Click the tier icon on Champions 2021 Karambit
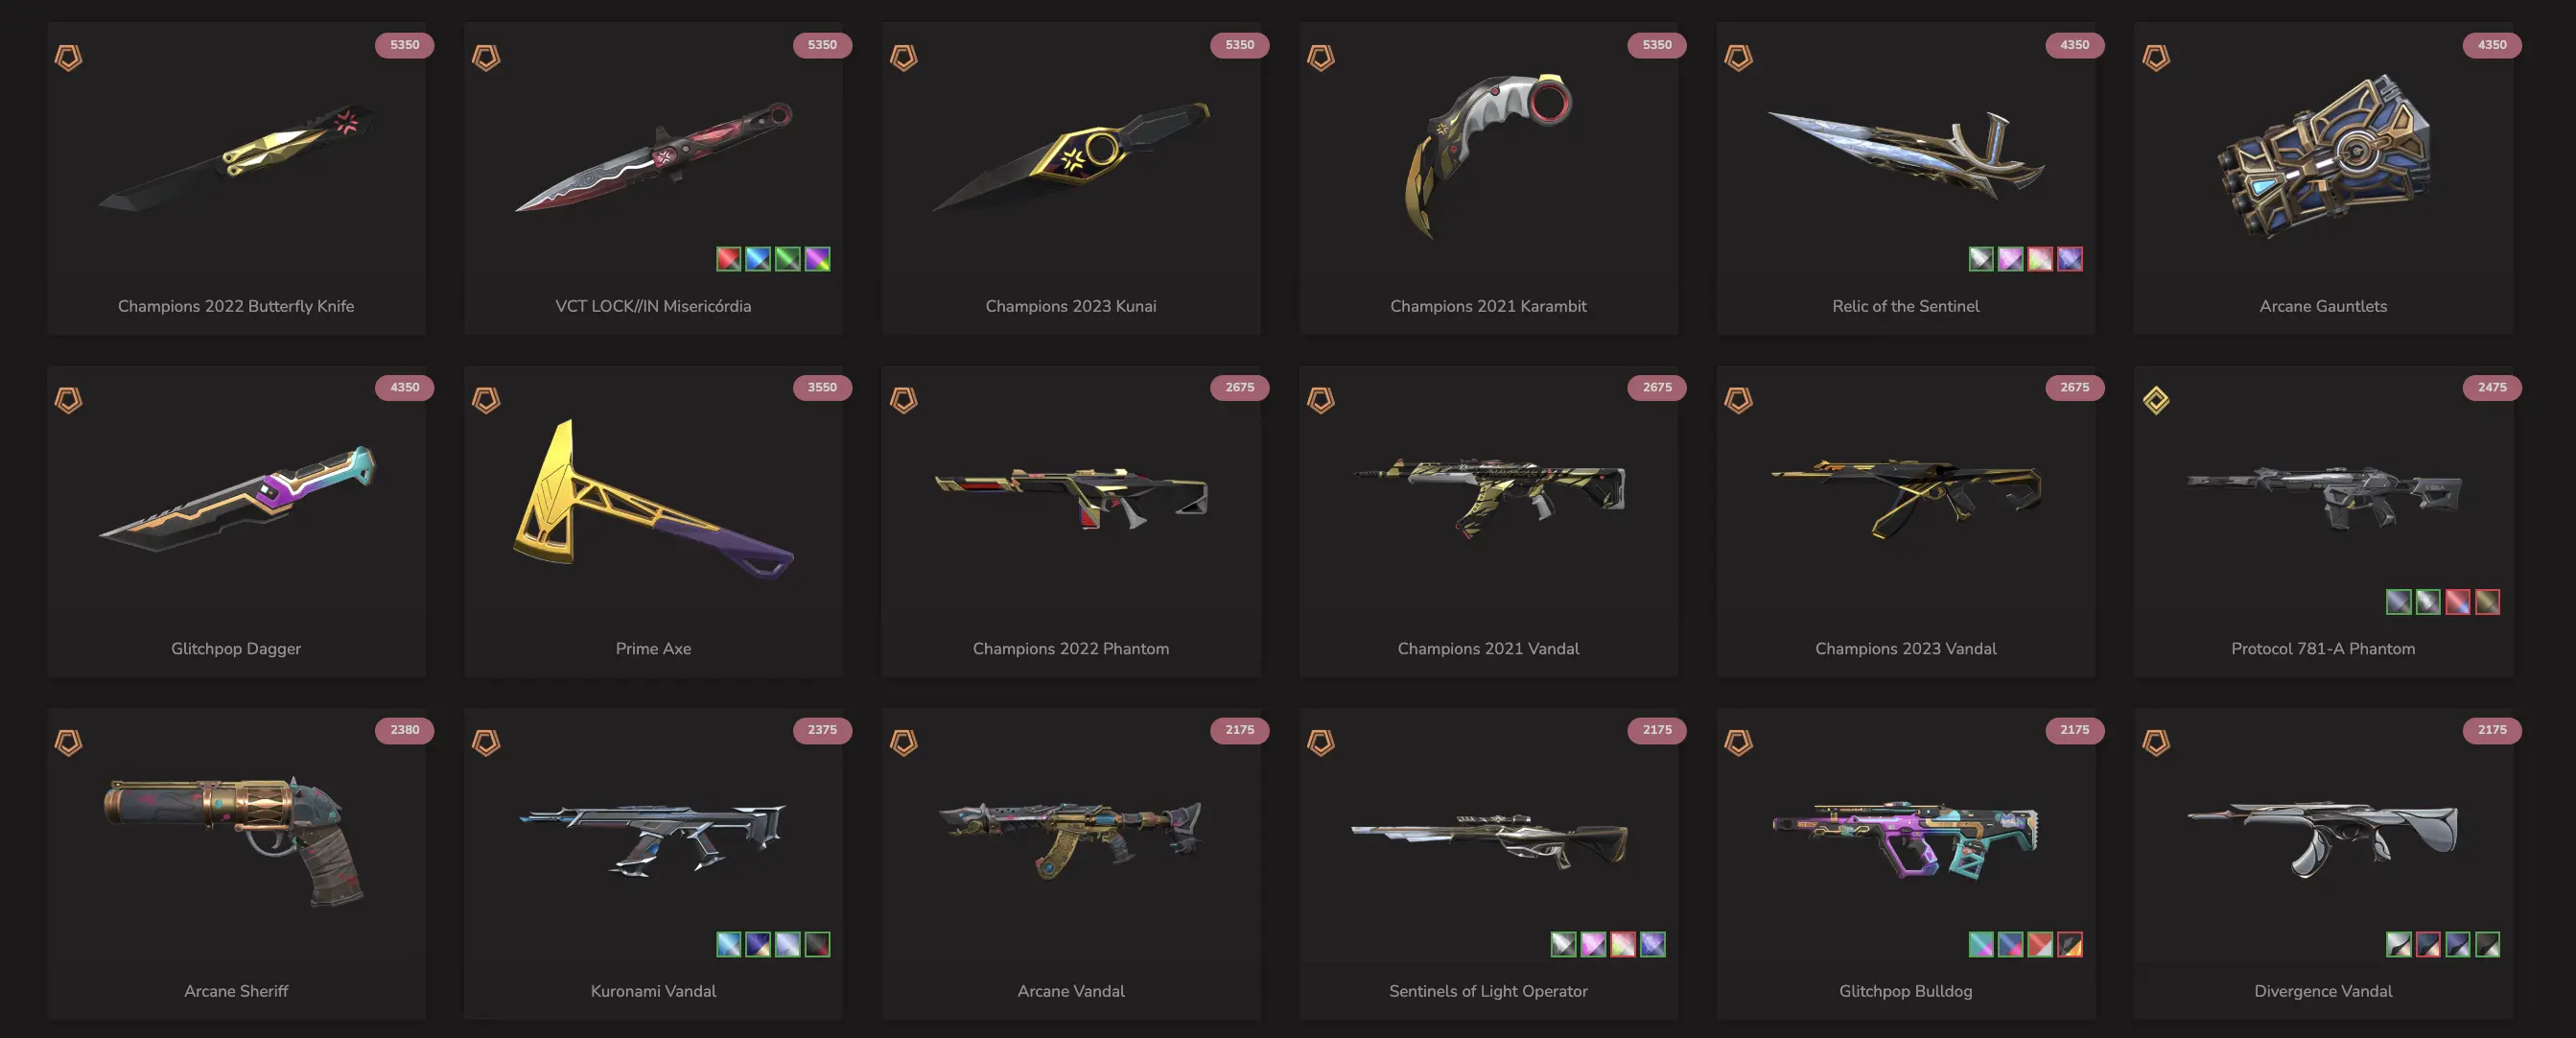Screen dimensions: 2576x1038 click(x=1321, y=57)
